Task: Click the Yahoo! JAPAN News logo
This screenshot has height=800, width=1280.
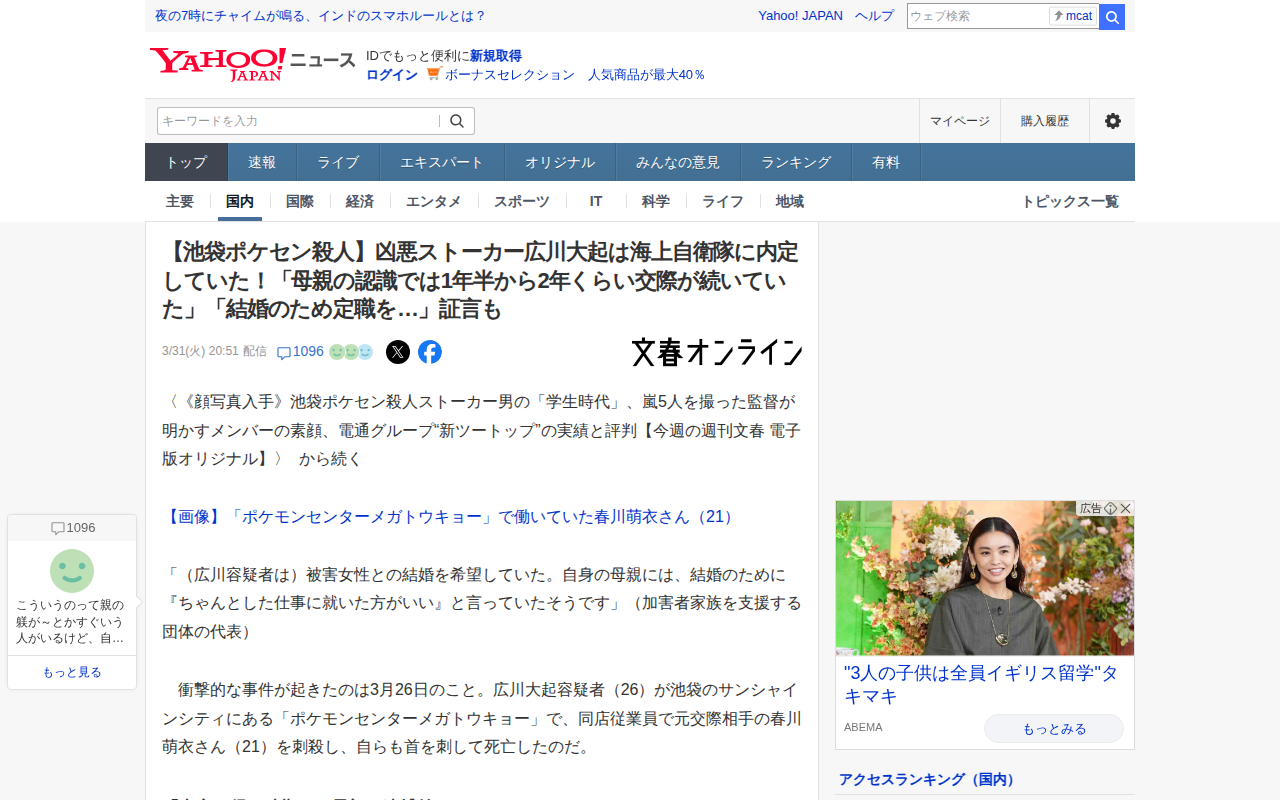Action: click(x=252, y=65)
